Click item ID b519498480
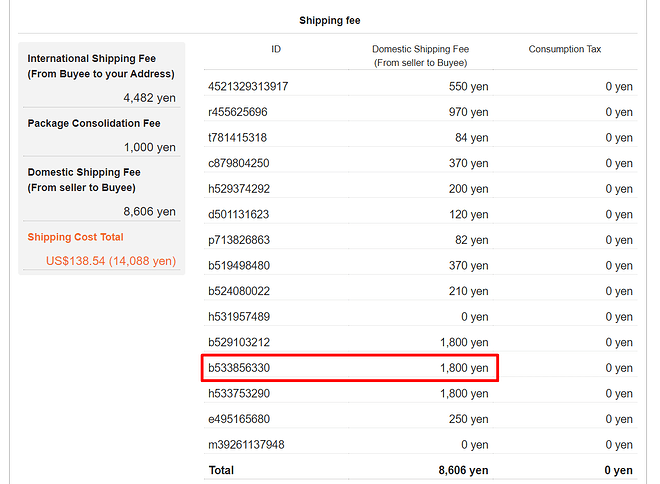 (239, 266)
